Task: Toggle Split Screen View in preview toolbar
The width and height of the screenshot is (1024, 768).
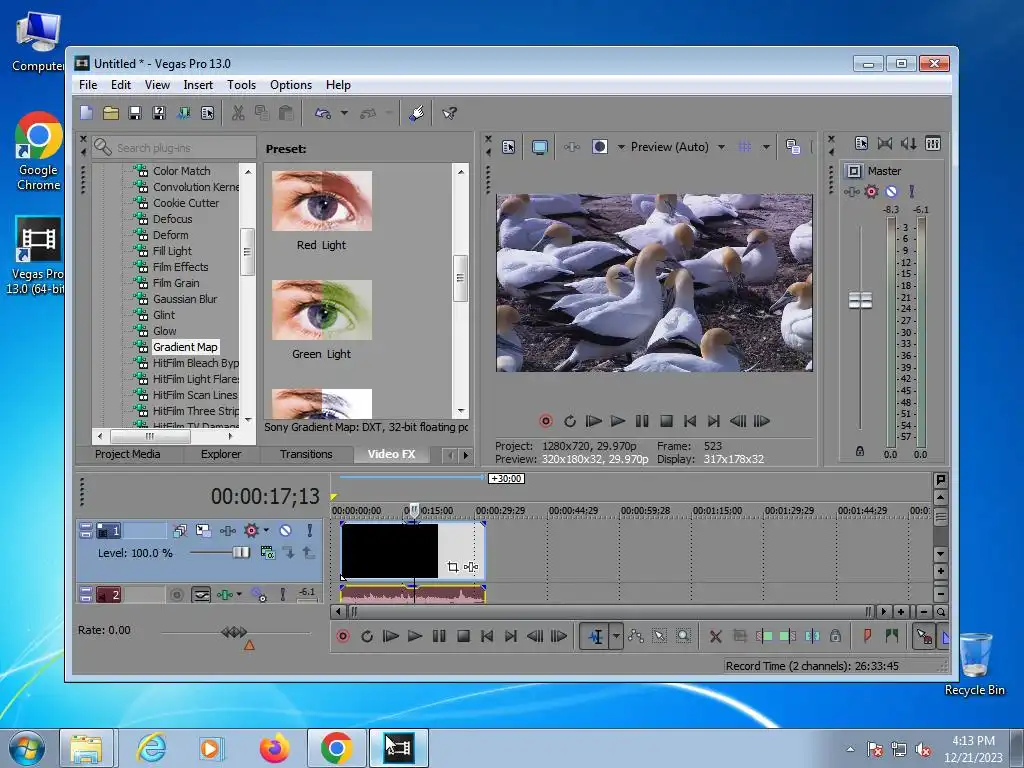Action: pos(600,147)
